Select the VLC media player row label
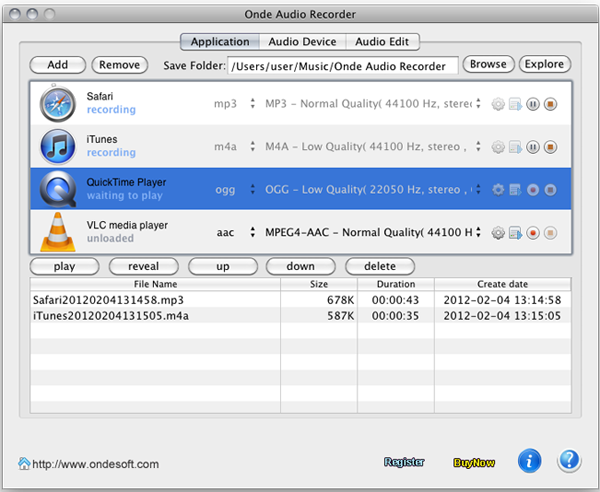This screenshot has width=600, height=492. (x=127, y=225)
